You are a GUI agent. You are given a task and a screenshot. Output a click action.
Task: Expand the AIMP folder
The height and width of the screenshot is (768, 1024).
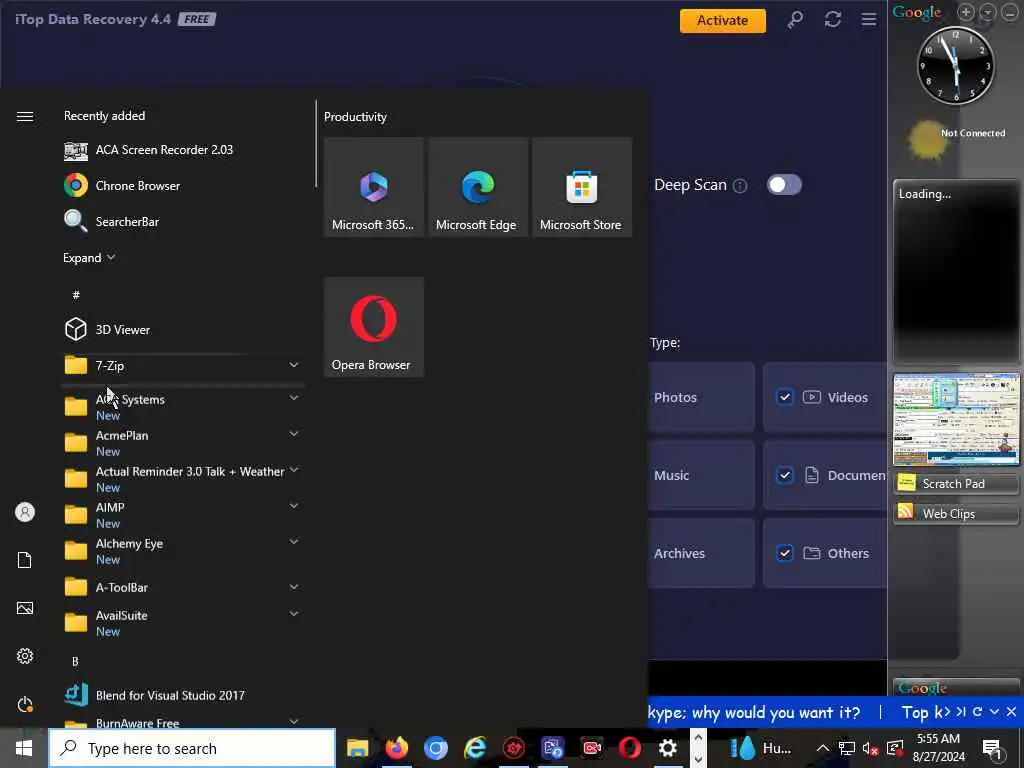pyautogui.click(x=294, y=505)
